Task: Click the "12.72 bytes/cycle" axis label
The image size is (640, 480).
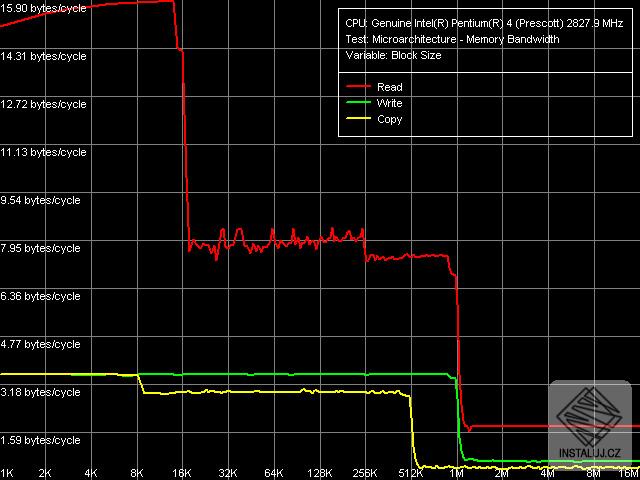Action: click(x=43, y=104)
